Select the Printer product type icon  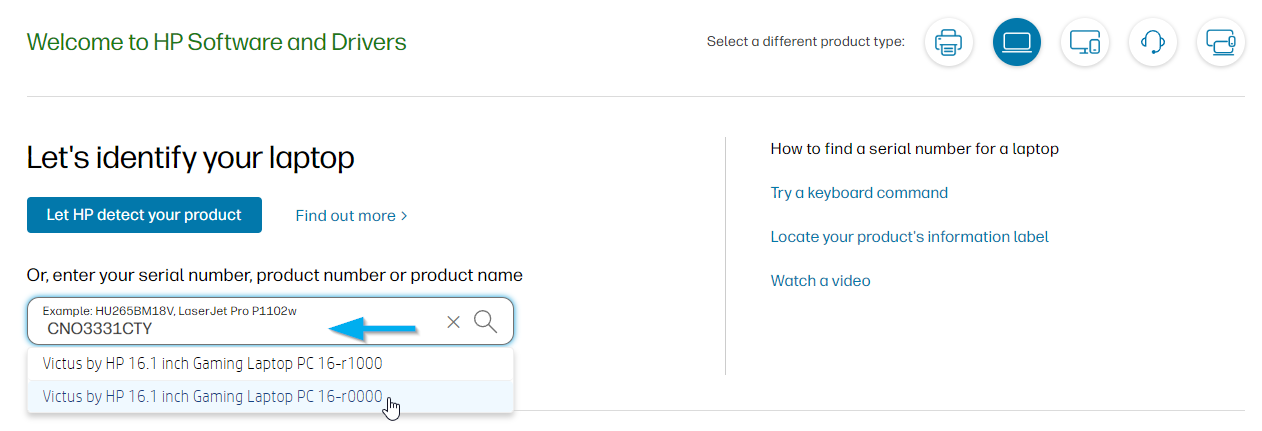click(x=948, y=43)
